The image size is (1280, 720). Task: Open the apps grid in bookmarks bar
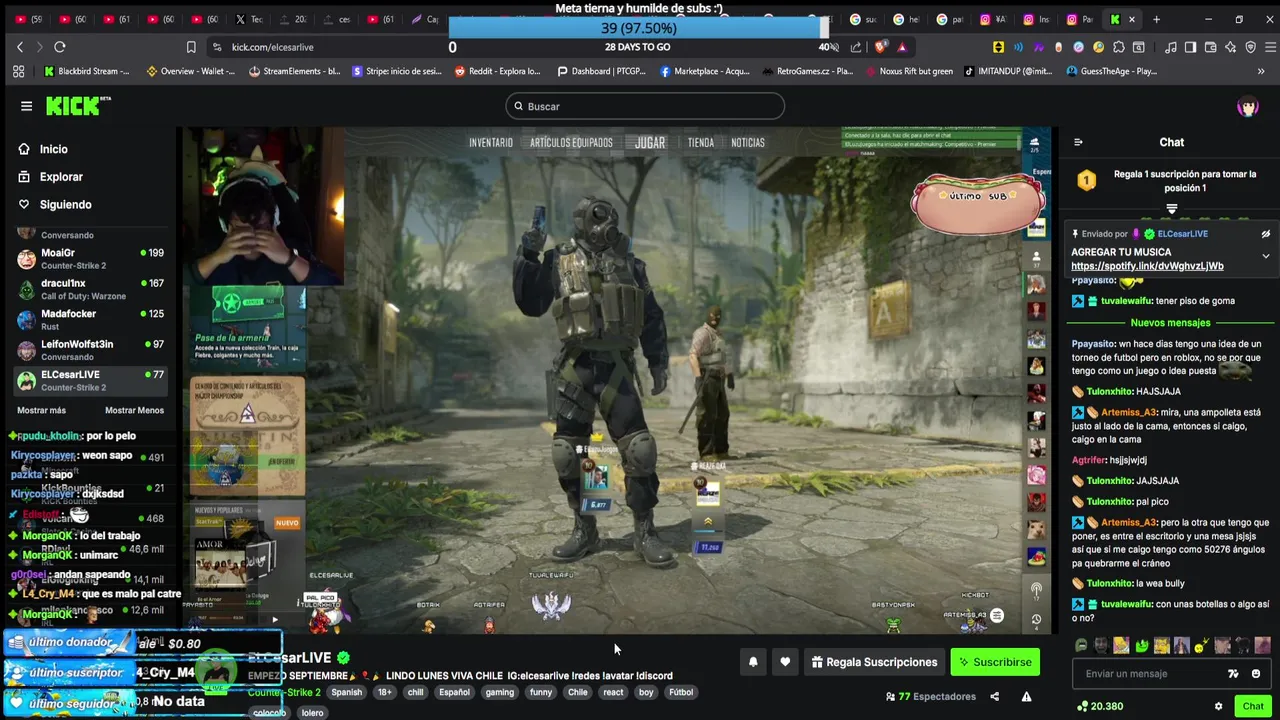coord(18,71)
